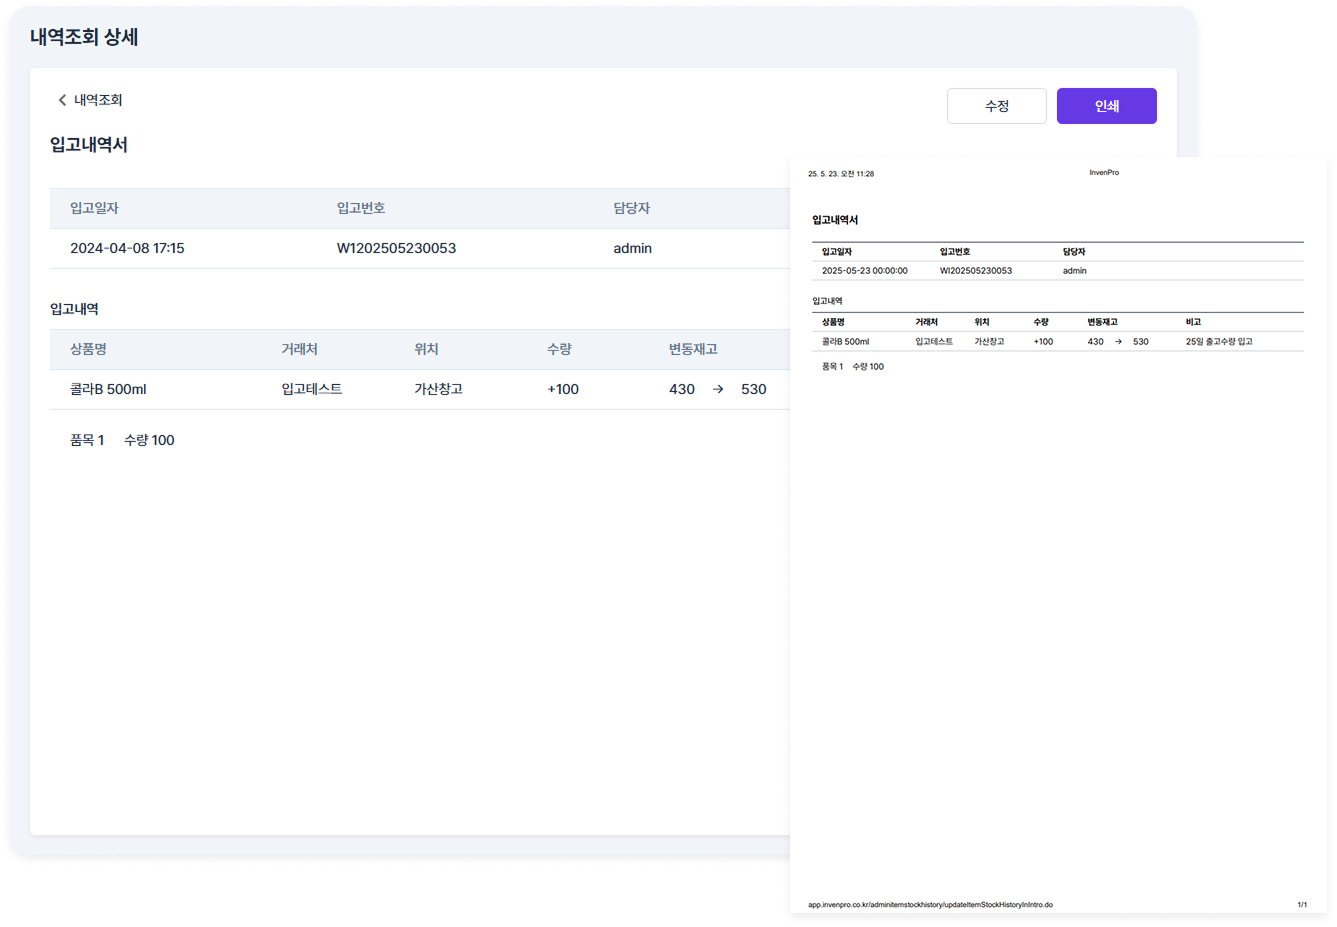
Task: Click the admin 담당자 value in detail page
Action: tap(632, 248)
